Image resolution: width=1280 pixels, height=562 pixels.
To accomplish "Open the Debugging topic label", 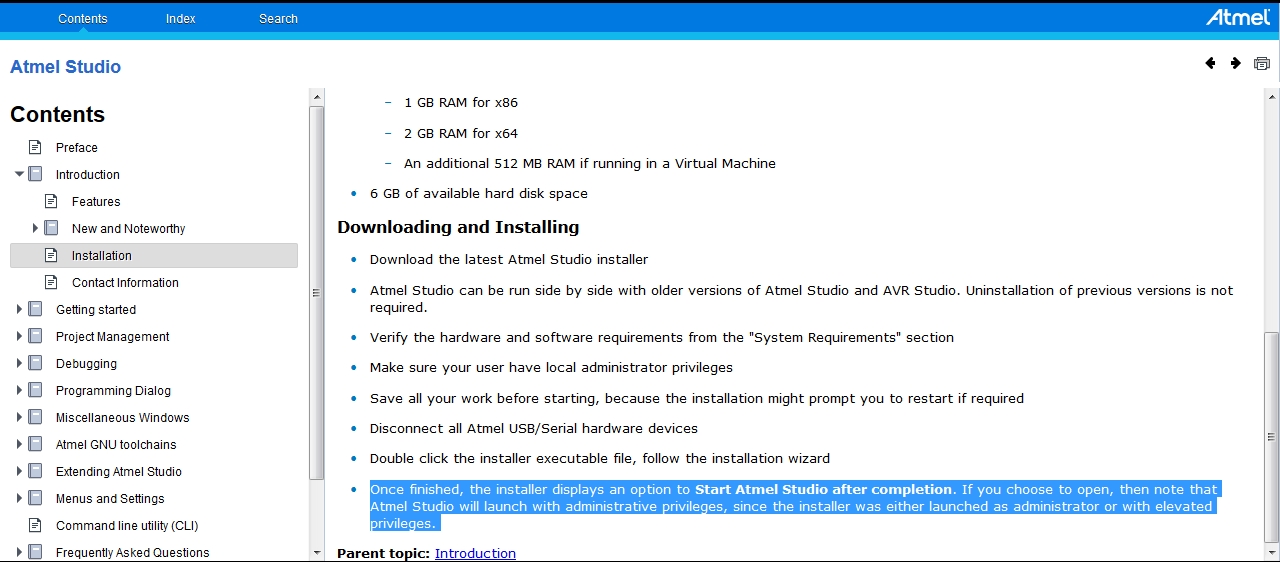I will (x=86, y=363).
